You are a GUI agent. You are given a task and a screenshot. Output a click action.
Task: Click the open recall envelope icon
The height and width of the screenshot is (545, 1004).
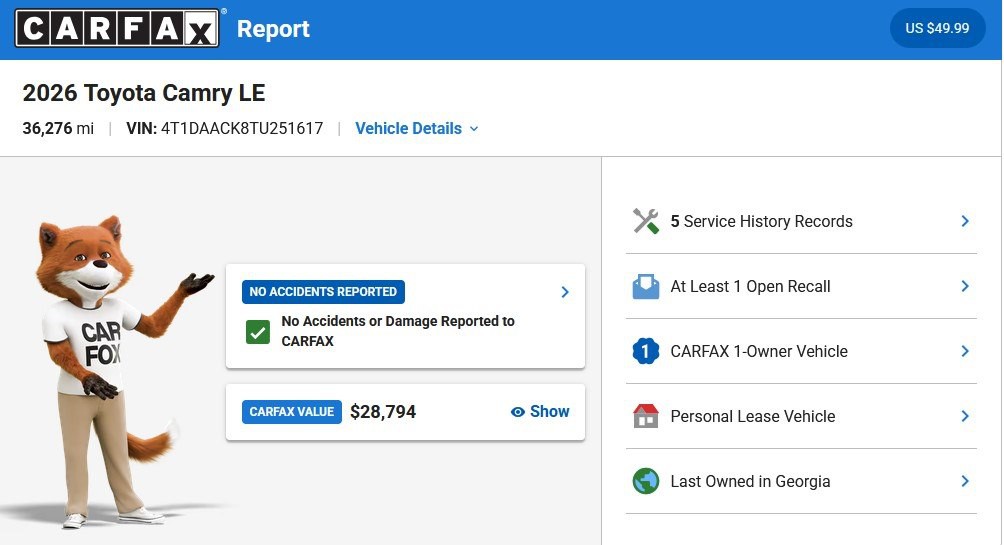coord(645,286)
